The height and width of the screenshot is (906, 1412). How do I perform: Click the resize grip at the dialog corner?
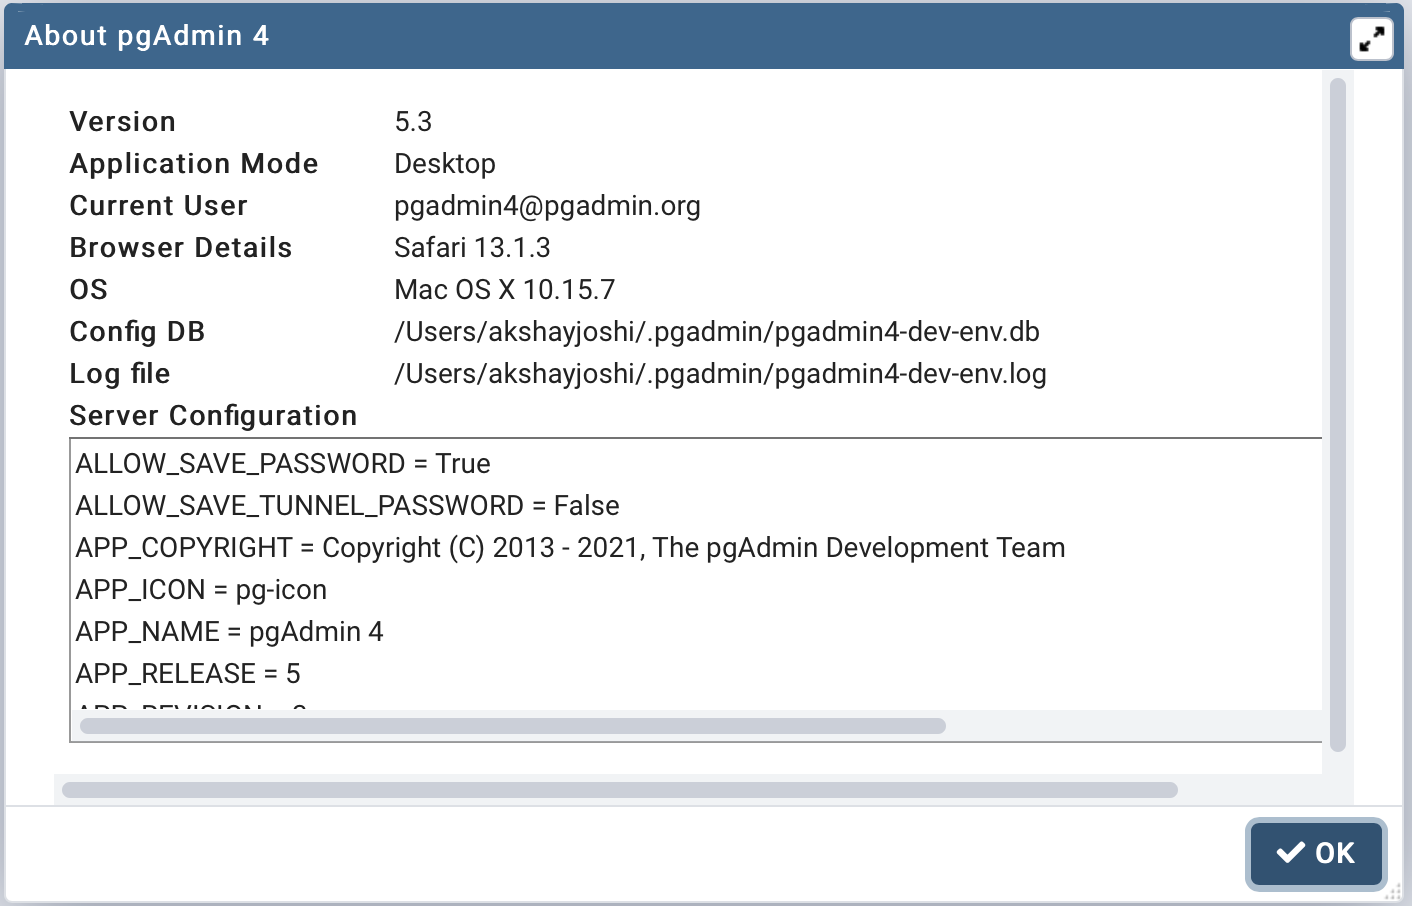click(1393, 892)
